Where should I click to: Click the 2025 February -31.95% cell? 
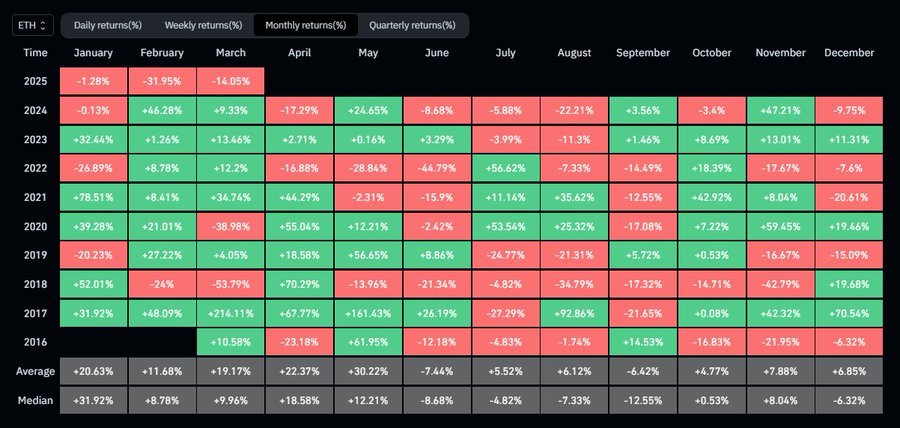point(162,80)
